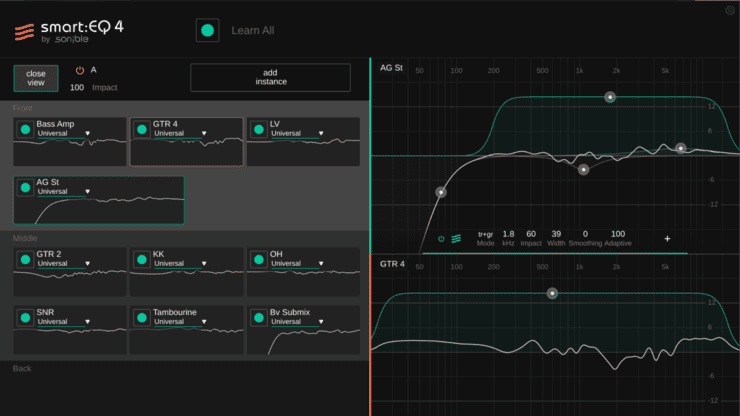Click the smart:EQ stripes icon near Mode

tap(456, 239)
